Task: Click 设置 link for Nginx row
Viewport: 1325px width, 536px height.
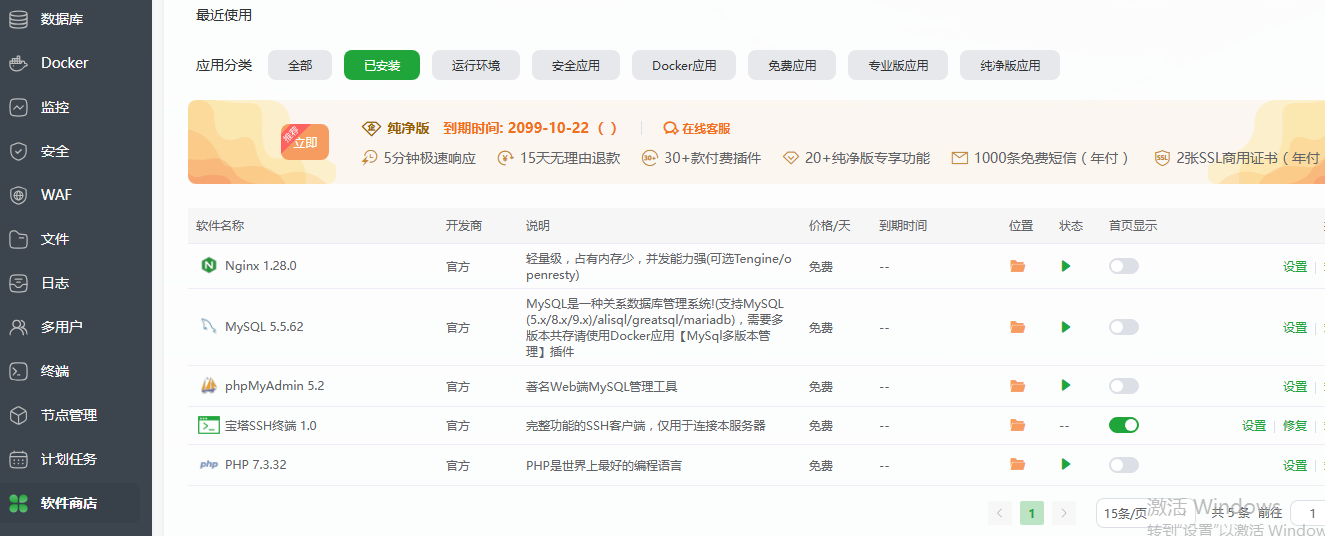Action: 1295,267
